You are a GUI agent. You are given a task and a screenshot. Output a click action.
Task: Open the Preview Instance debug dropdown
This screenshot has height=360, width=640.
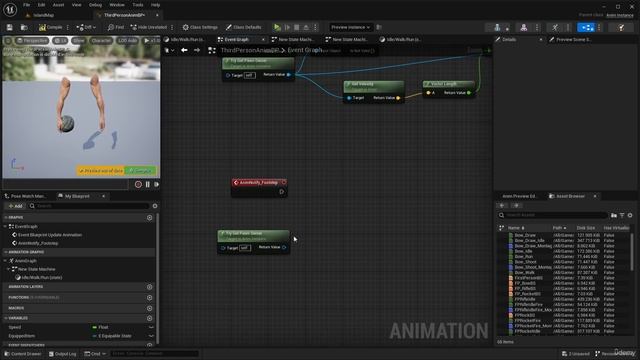coord(350,27)
